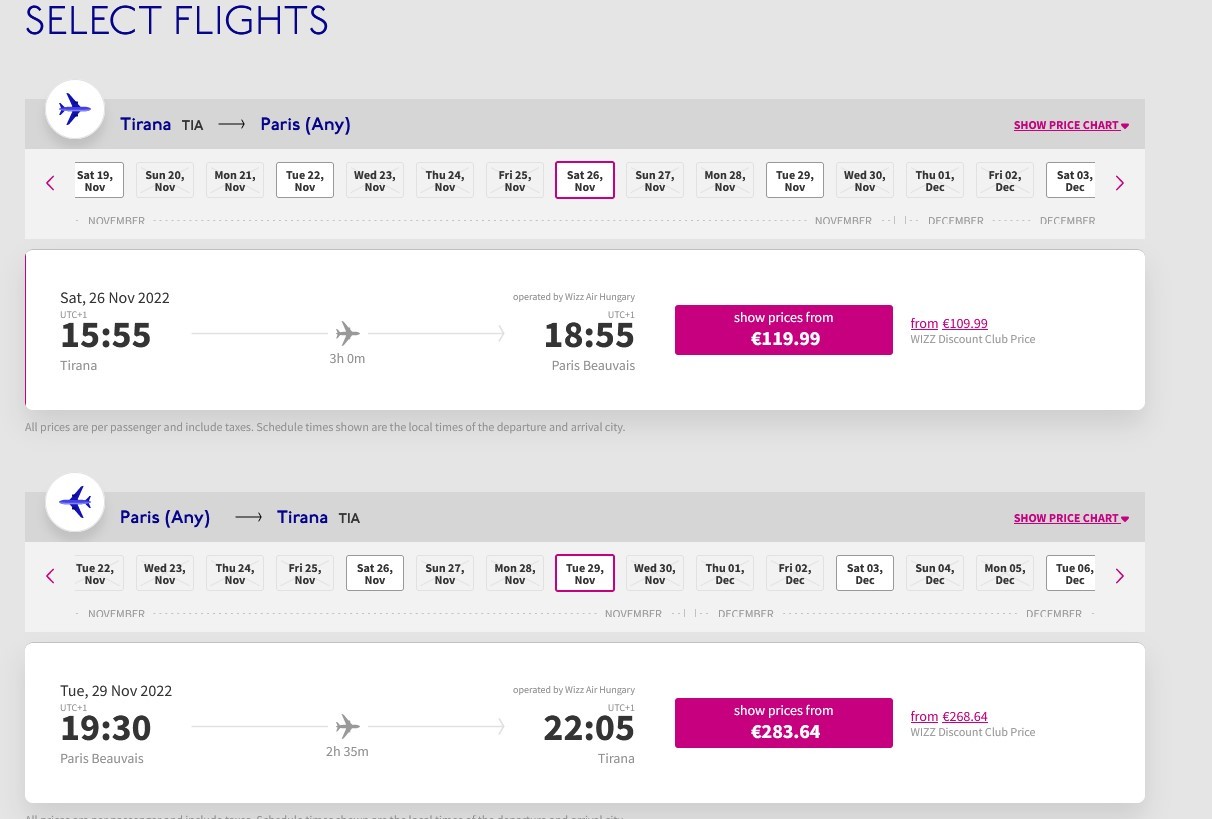Screen dimensions: 1212x819
Task: Go to previous outbound dates arrow
Action: click(50, 182)
